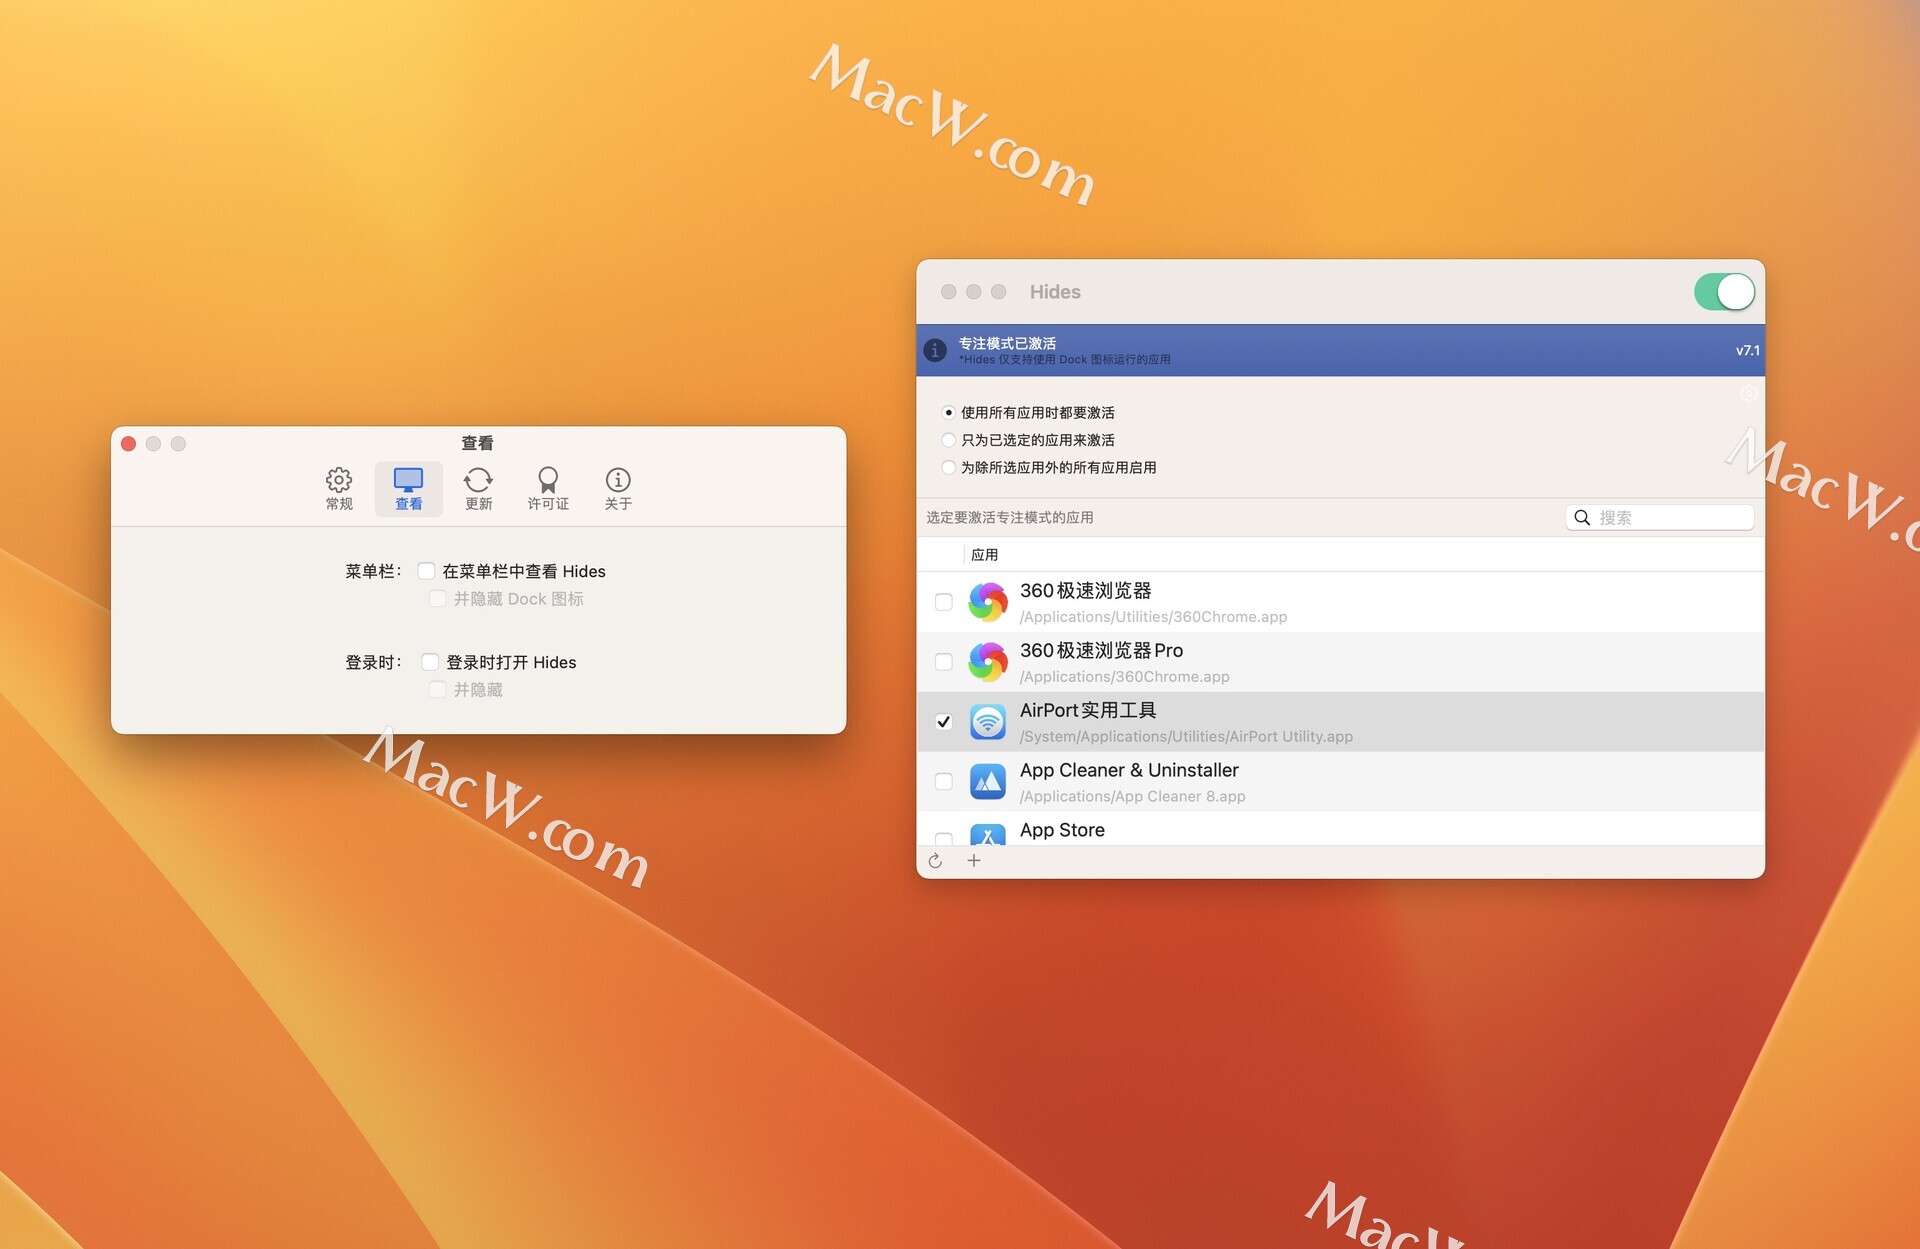
Task: Click the refresh icon at list bottom
Action: pos(935,861)
